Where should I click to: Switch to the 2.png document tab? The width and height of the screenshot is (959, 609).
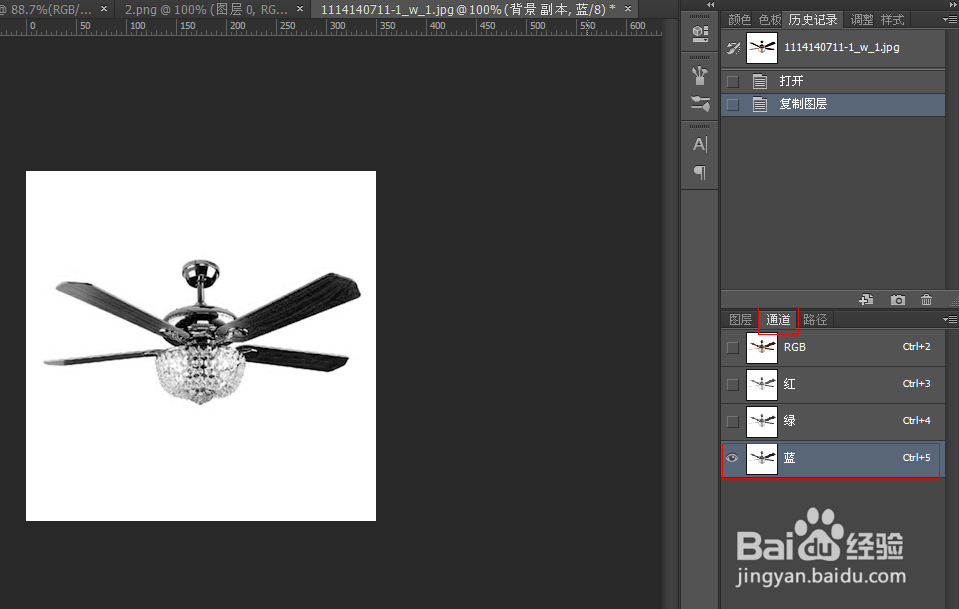coord(206,9)
